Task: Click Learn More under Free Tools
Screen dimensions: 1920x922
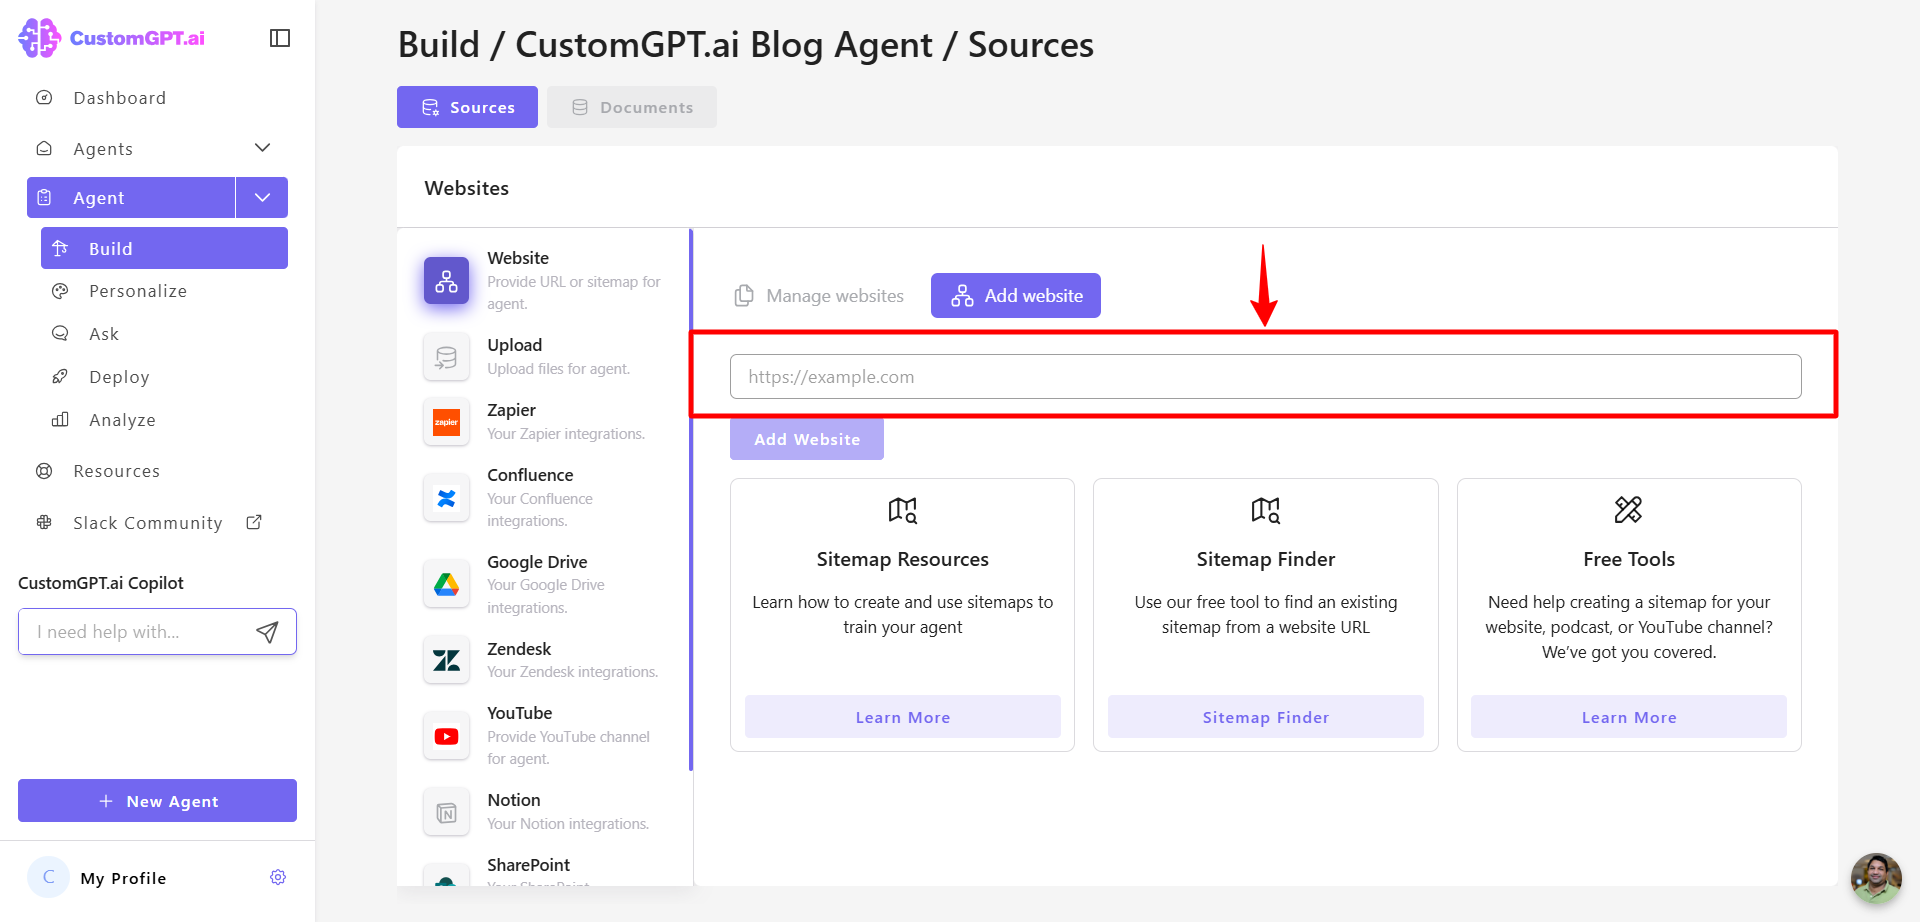Action: (x=1629, y=717)
